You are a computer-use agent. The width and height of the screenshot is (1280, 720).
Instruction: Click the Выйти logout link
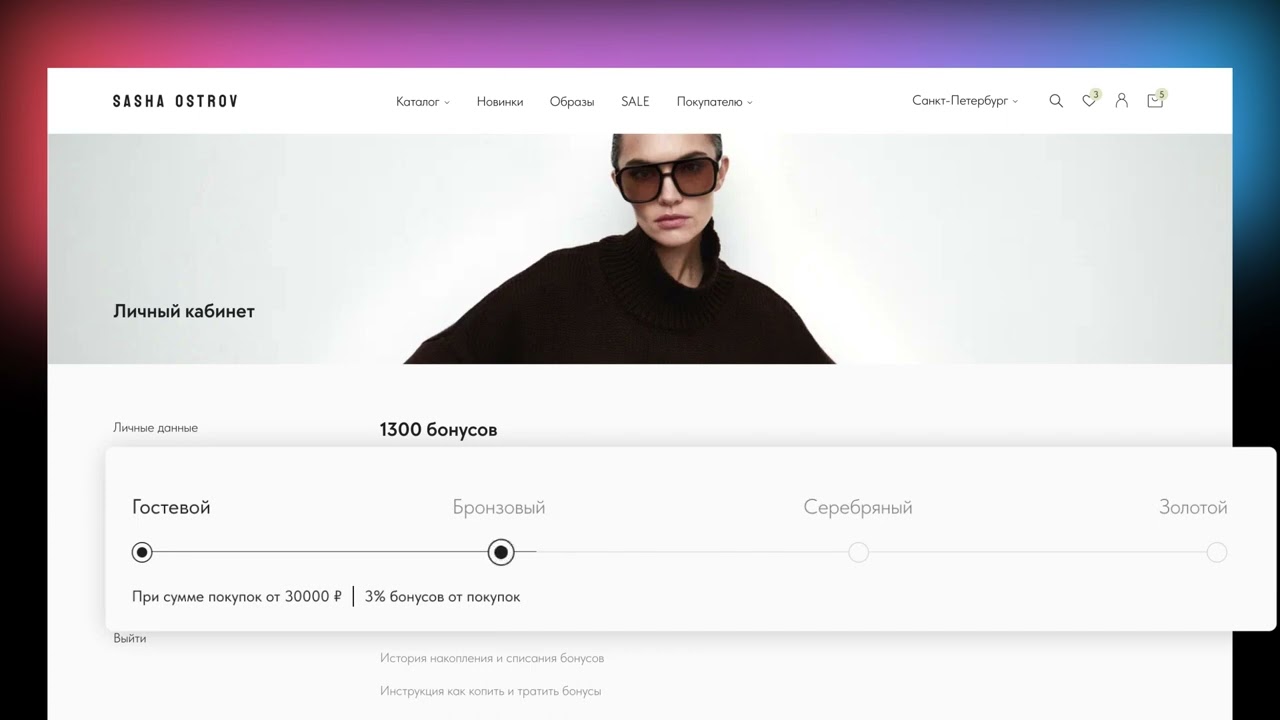pyautogui.click(x=130, y=638)
